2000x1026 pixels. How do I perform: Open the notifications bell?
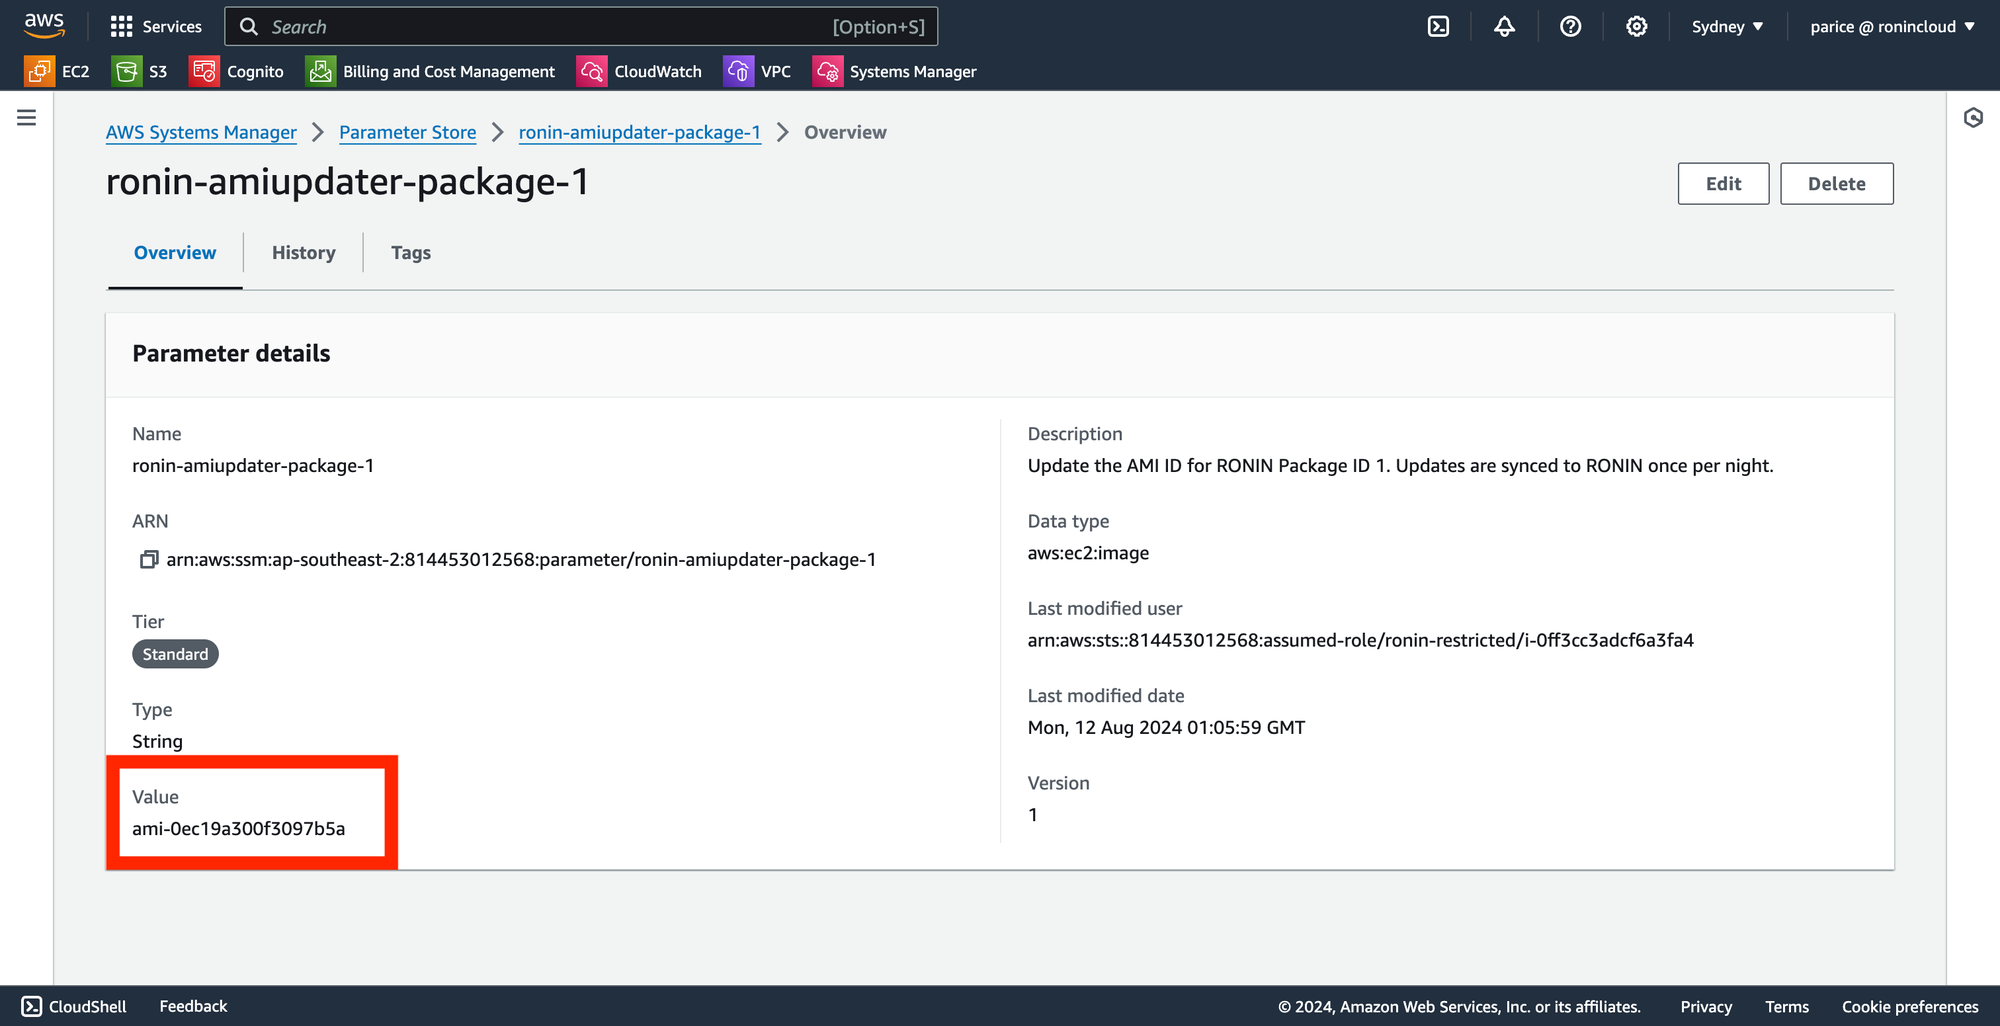[x=1504, y=27]
